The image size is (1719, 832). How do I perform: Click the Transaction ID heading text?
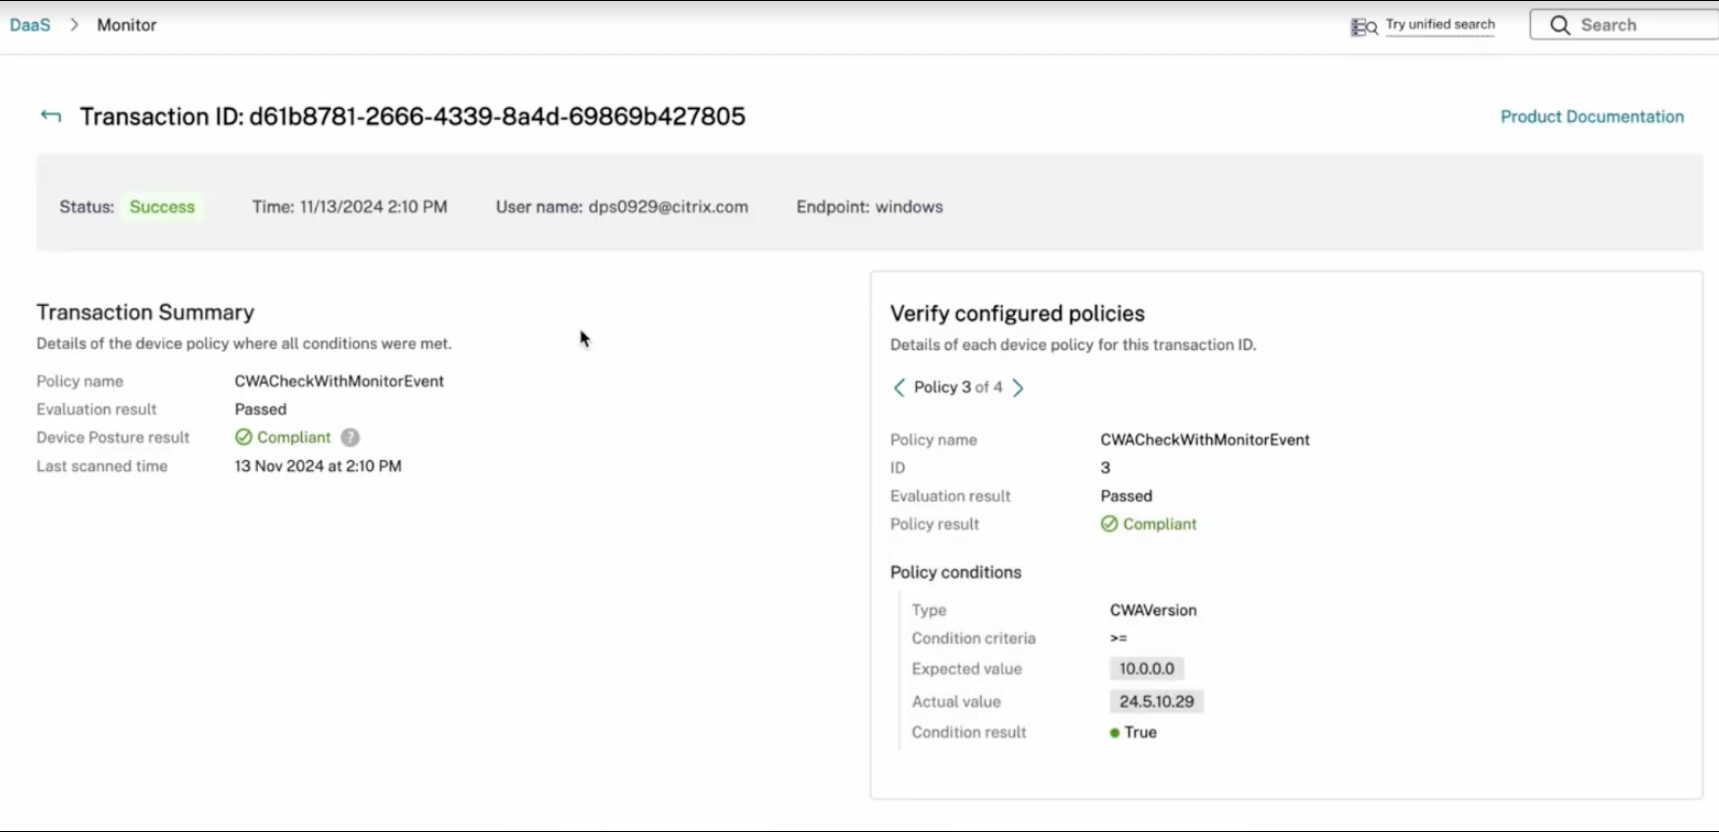[x=412, y=117]
